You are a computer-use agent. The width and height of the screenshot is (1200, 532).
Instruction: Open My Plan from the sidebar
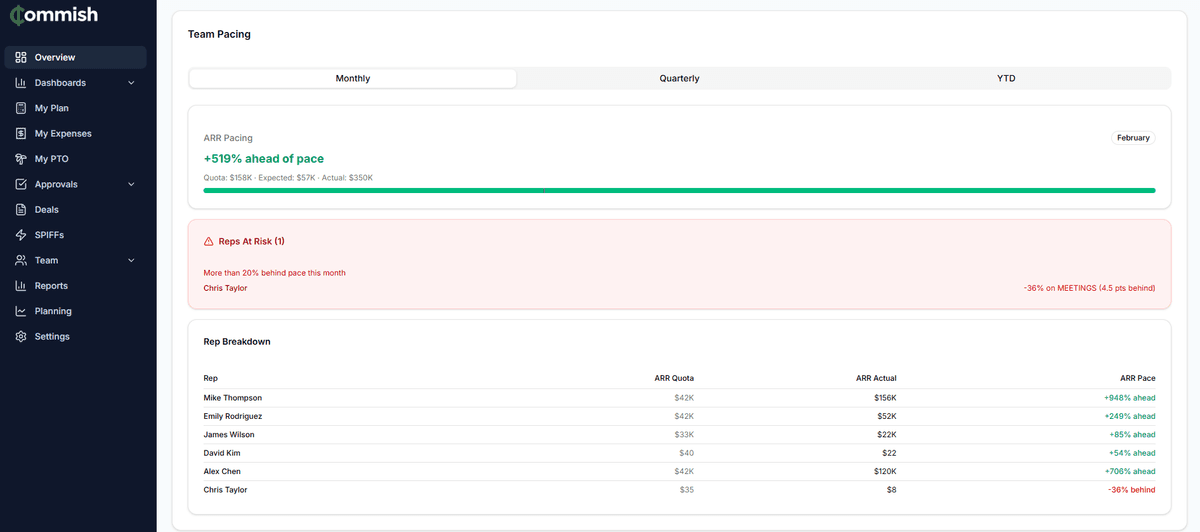(x=76, y=108)
